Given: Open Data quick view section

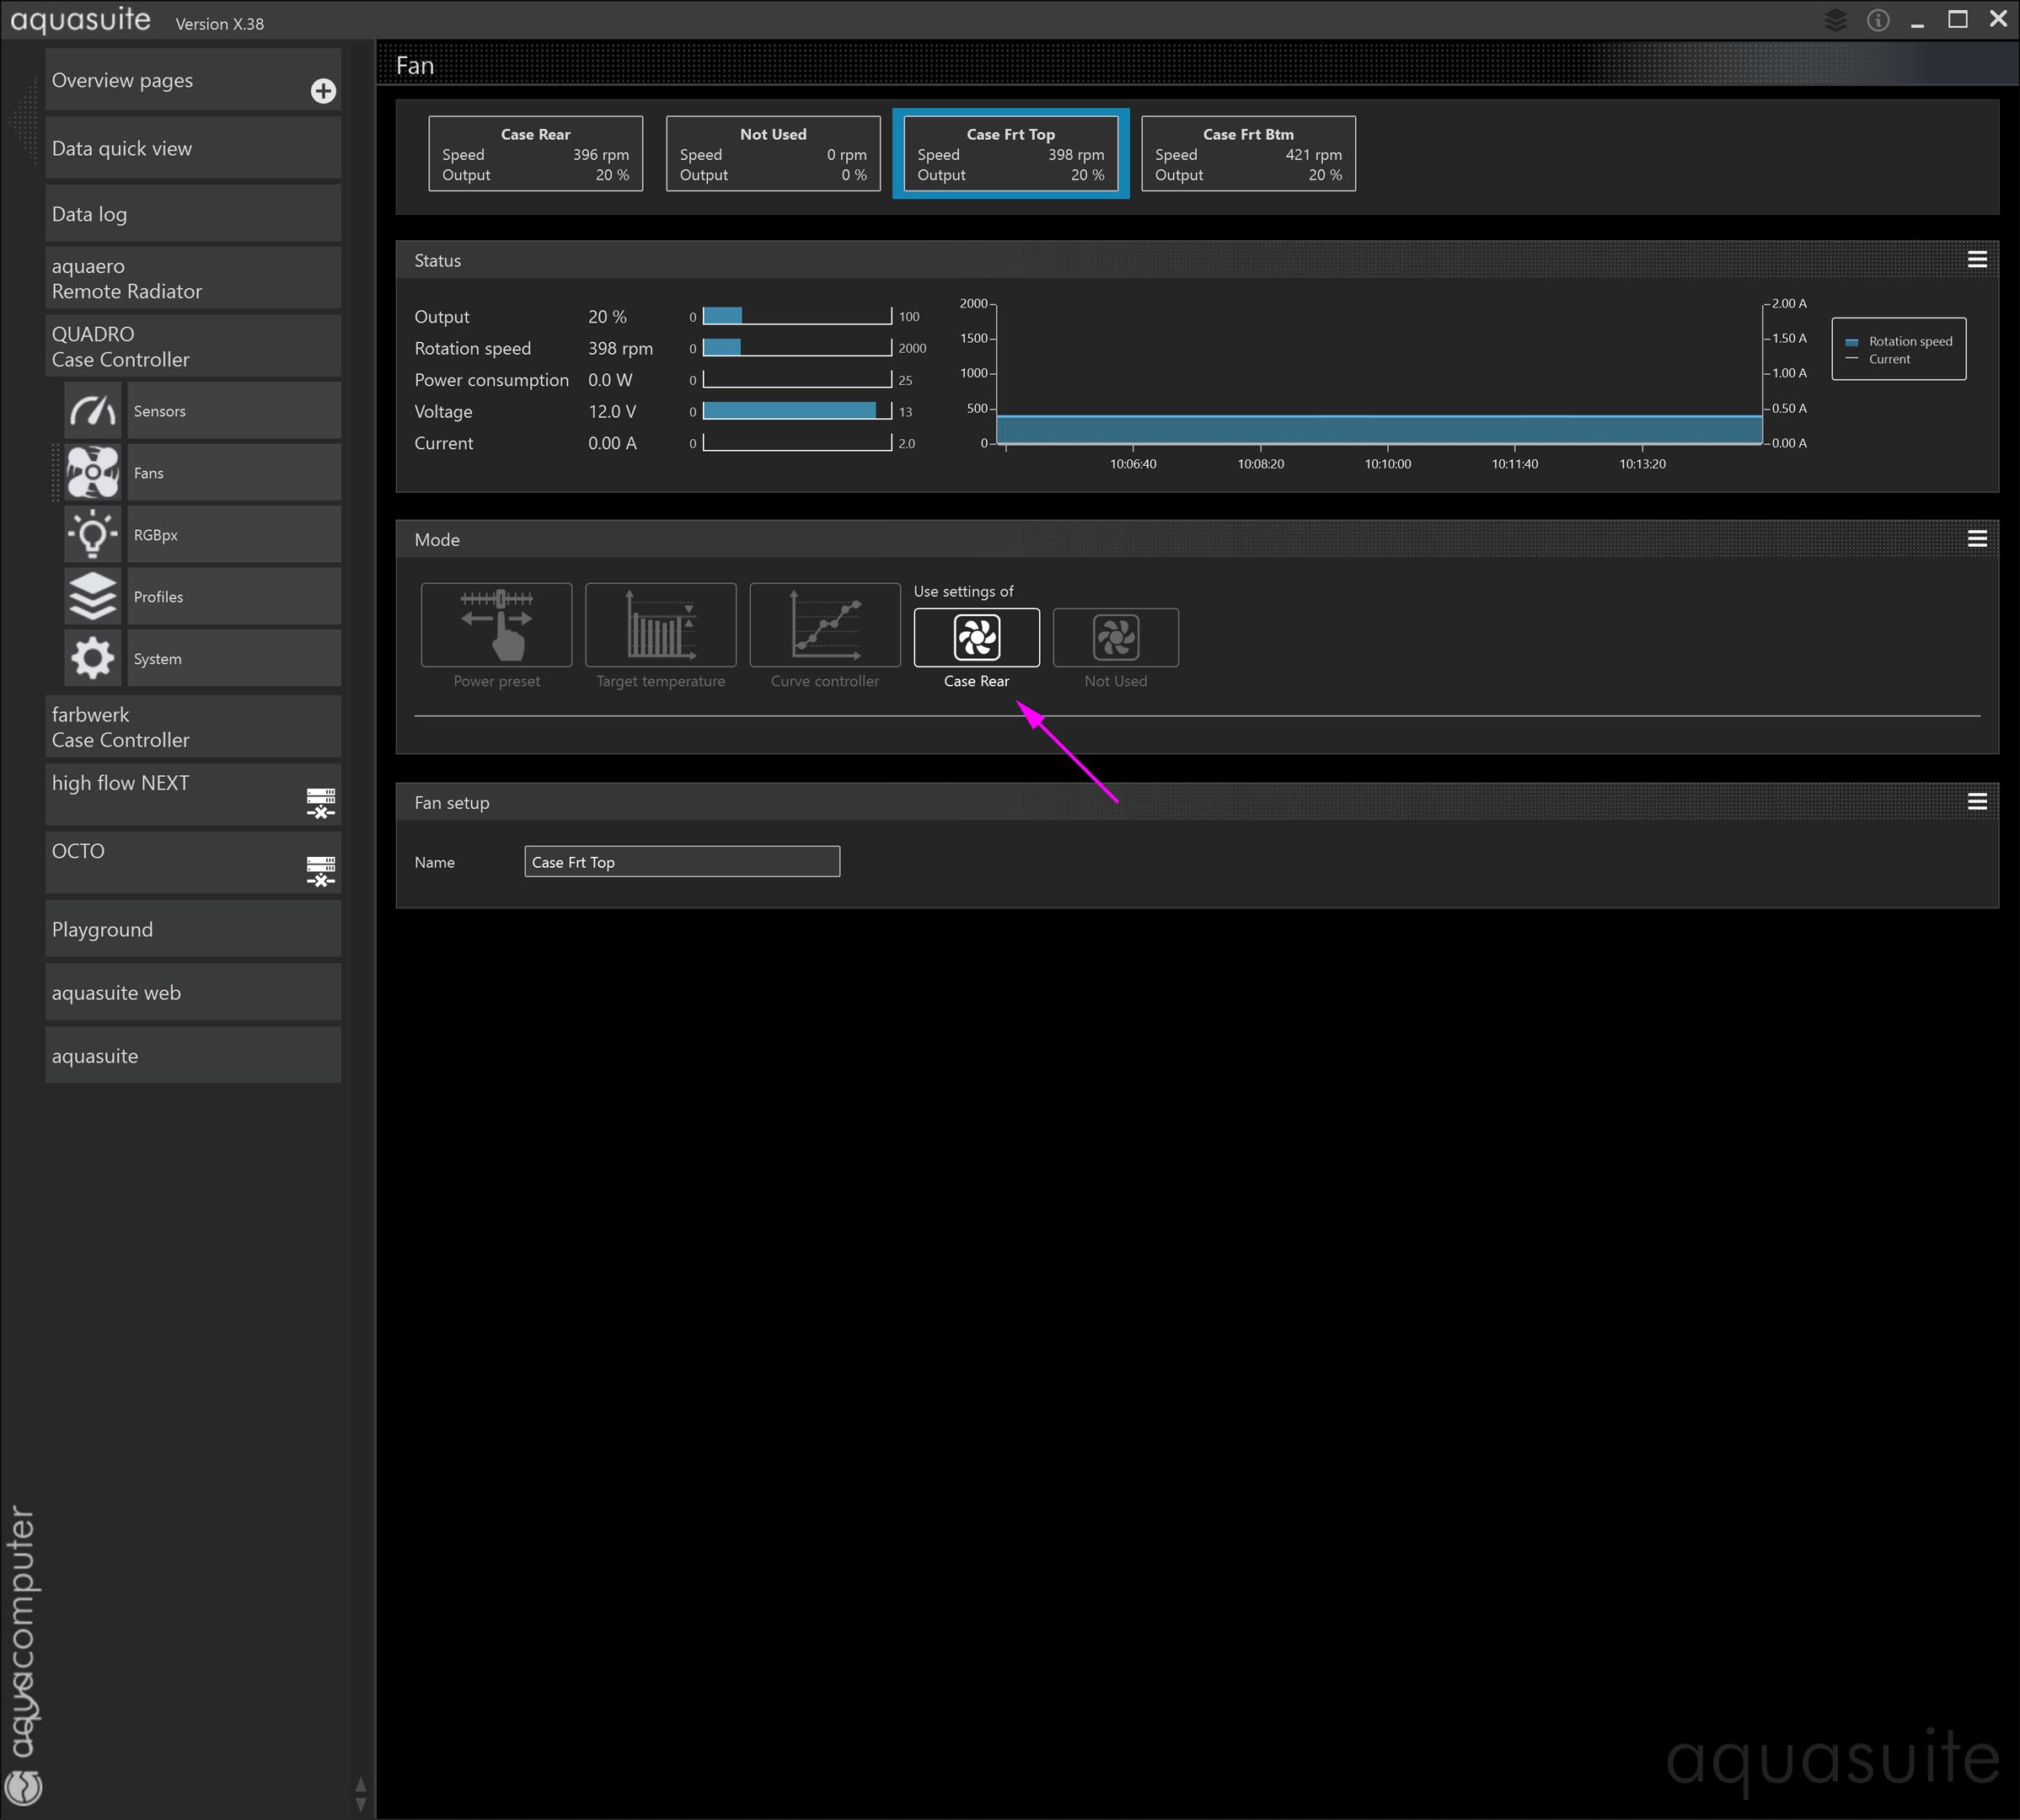Looking at the screenshot, I should [192, 148].
